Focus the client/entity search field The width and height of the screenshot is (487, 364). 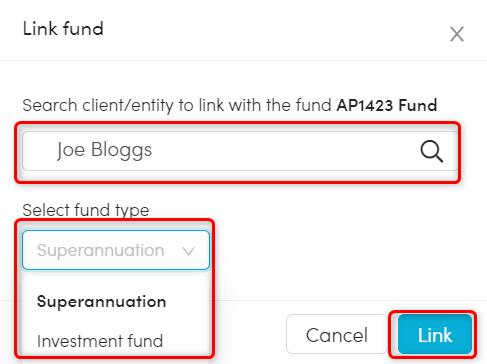click(x=240, y=151)
